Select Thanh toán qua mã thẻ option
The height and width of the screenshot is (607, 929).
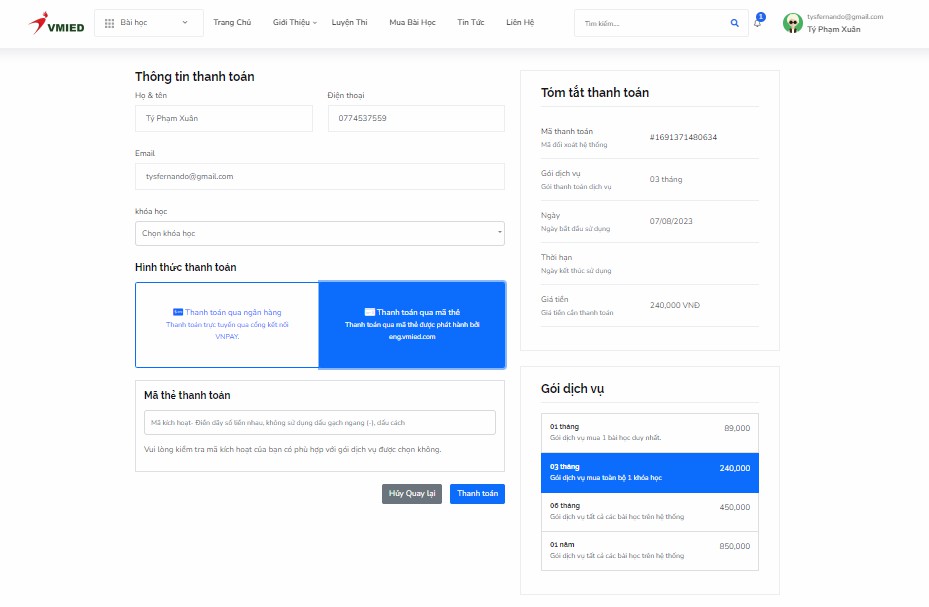412,325
